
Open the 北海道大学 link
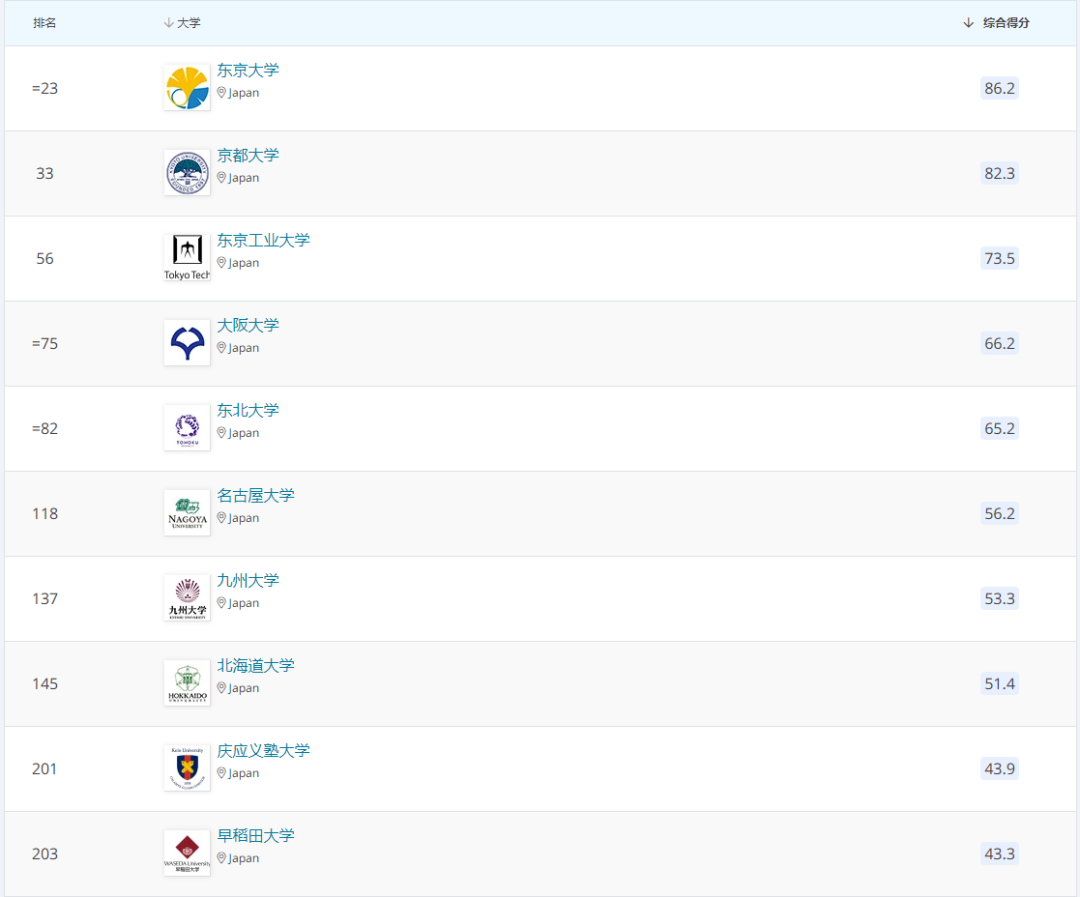tap(256, 666)
